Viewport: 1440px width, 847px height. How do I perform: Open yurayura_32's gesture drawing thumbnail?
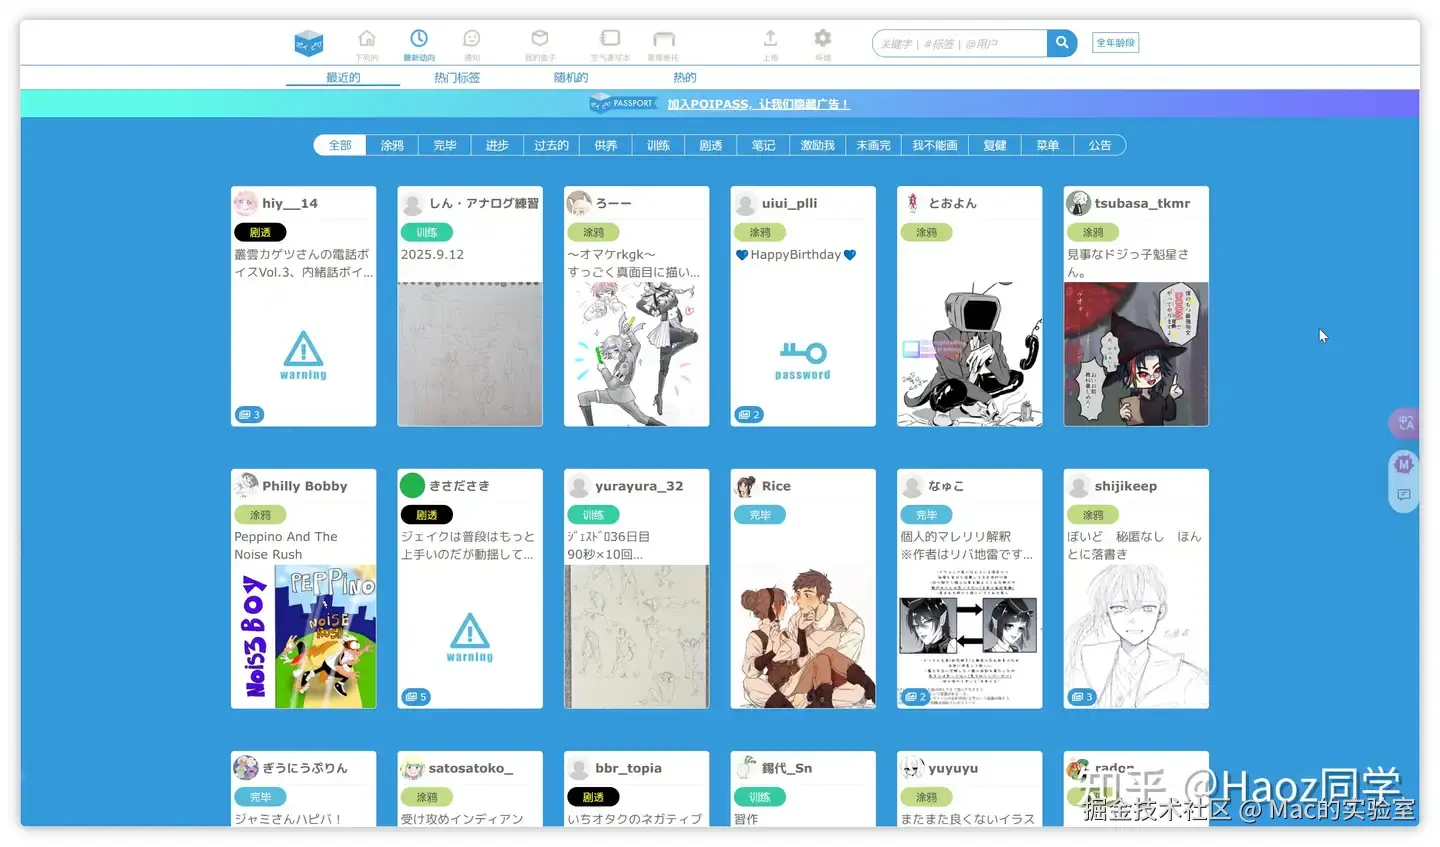click(636, 637)
